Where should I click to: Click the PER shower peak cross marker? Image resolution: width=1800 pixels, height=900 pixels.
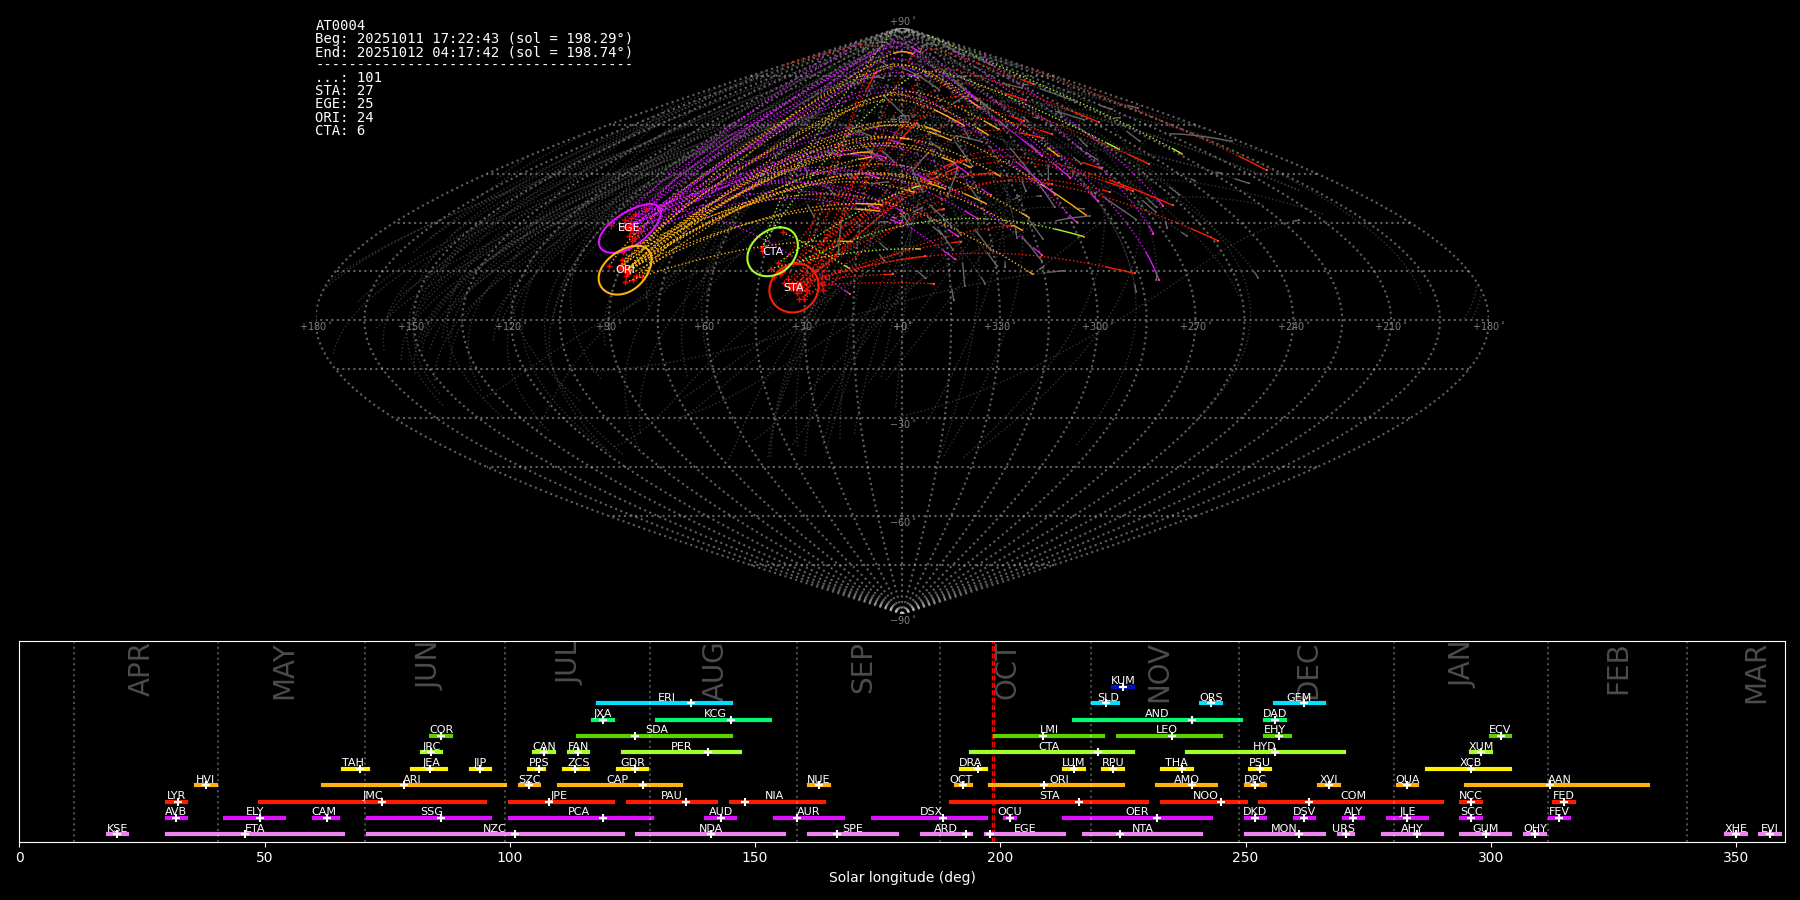(x=708, y=752)
